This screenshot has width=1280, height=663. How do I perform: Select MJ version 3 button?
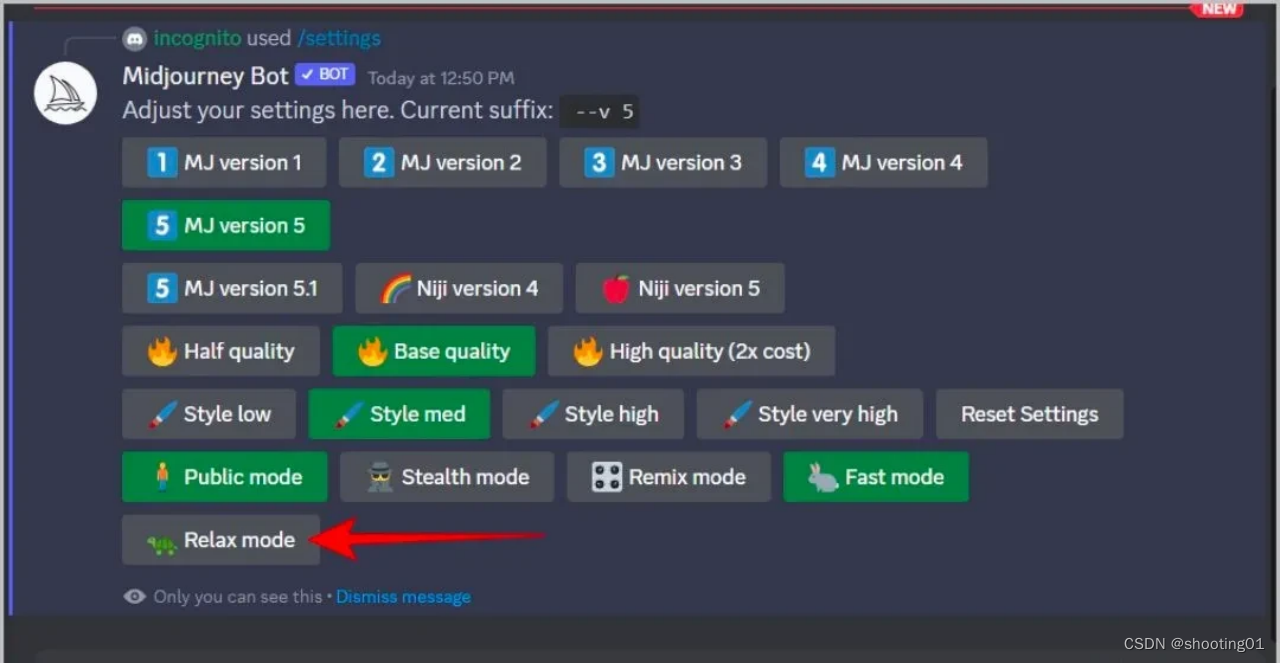[x=663, y=162]
